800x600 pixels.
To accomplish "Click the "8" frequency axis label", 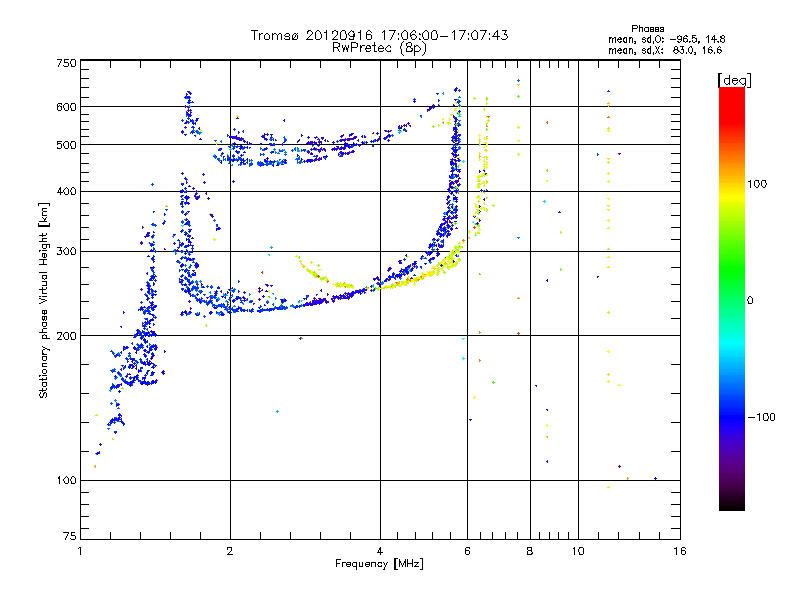I will [530, 551].
